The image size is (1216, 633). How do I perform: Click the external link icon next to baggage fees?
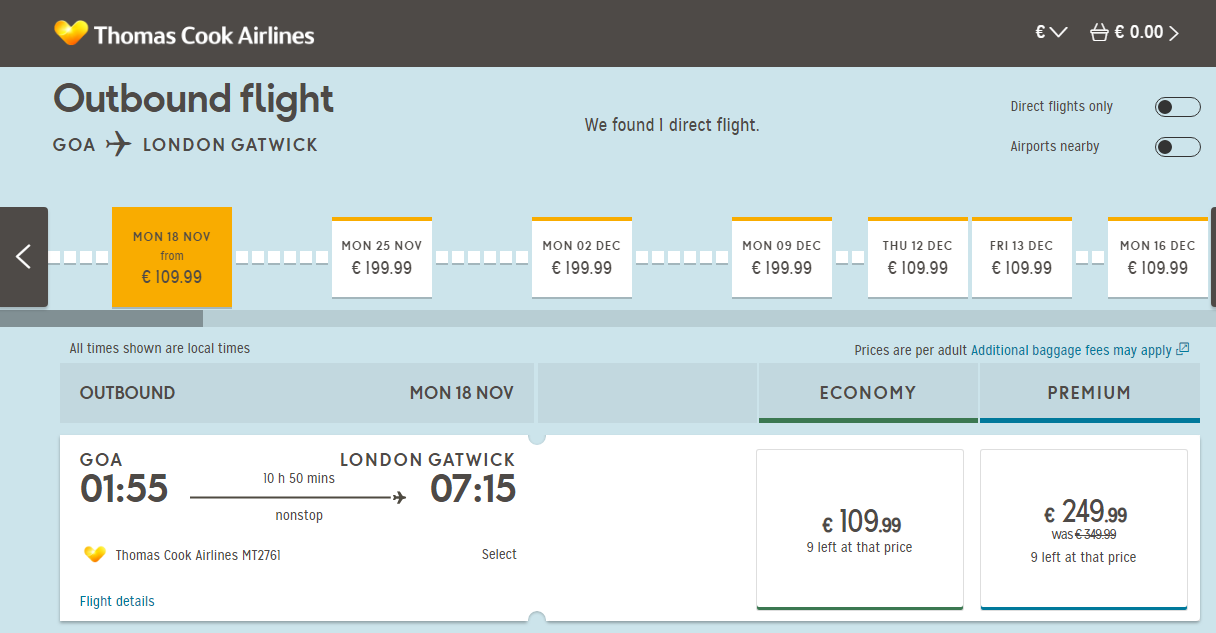pyautogui.click(x=1183, y=349)
